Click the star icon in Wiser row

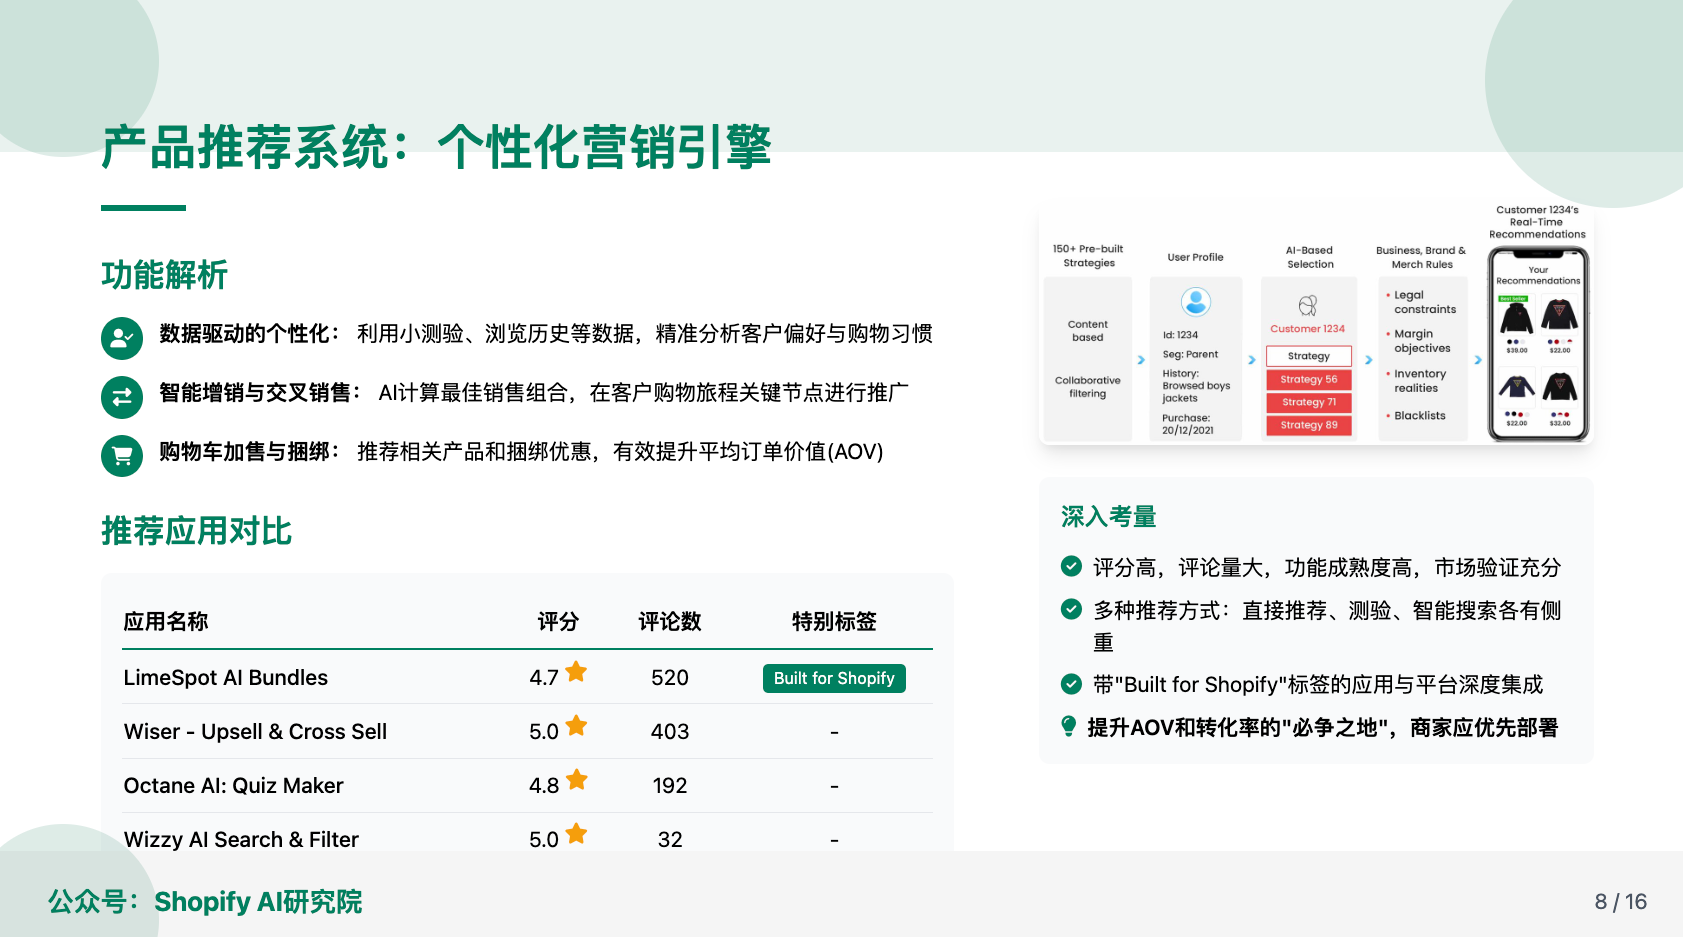click(x=576, y=726)
